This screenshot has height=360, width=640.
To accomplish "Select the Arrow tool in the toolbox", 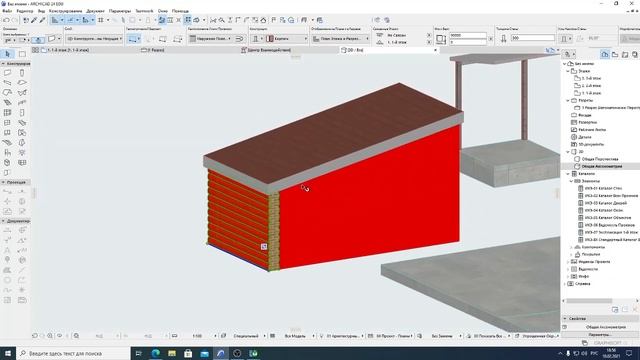I will pyautogui.click(x=7, y=54).
